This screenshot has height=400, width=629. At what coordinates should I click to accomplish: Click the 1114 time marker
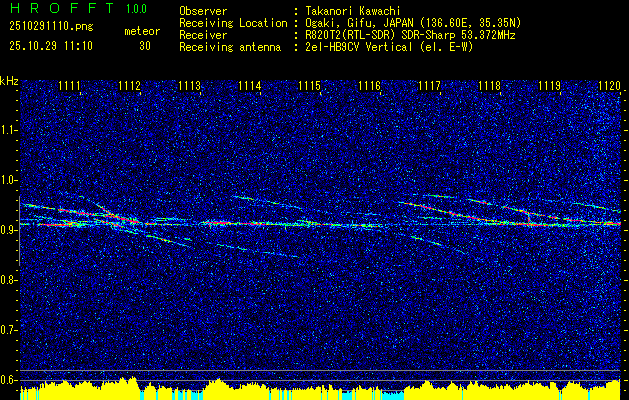(x=250, y=86)
